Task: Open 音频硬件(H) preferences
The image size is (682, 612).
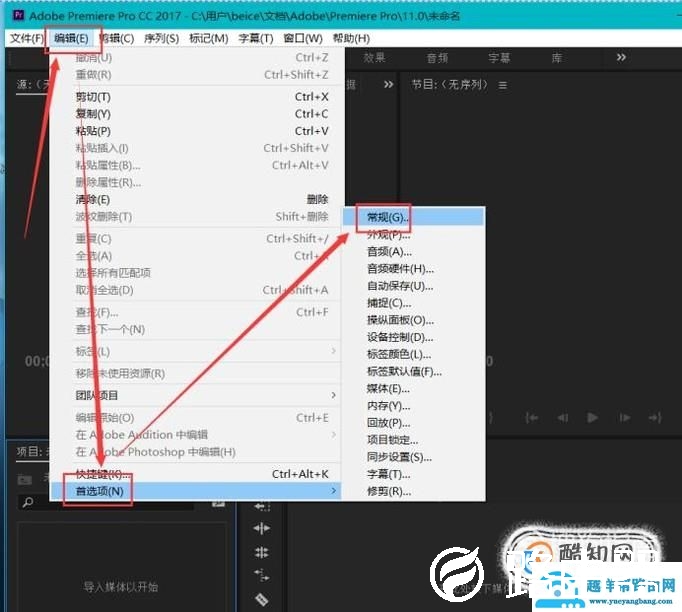Action: [x=414, y=269]
